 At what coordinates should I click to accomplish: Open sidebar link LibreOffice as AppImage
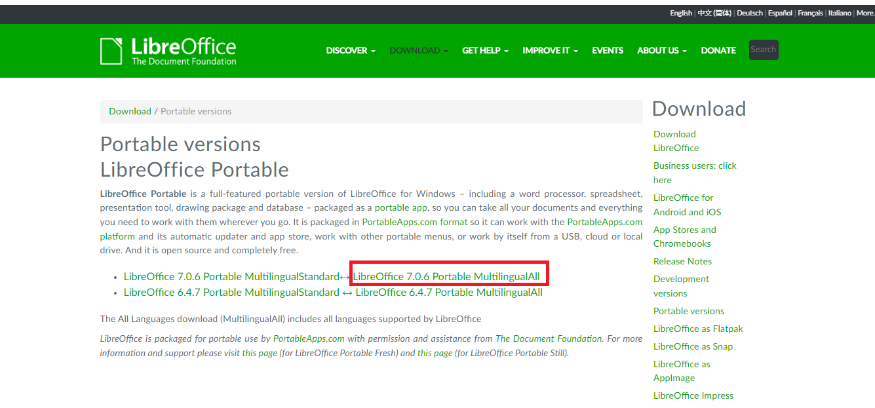tap(681, 371)
